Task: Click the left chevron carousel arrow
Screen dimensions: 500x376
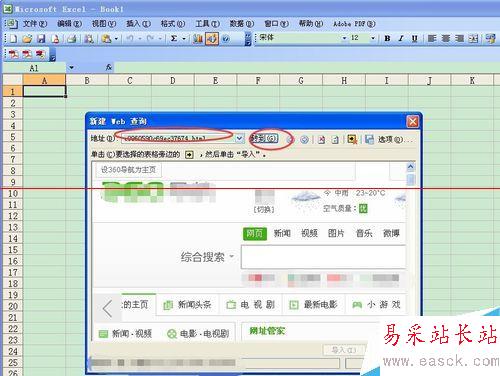Action: point(107,308)
